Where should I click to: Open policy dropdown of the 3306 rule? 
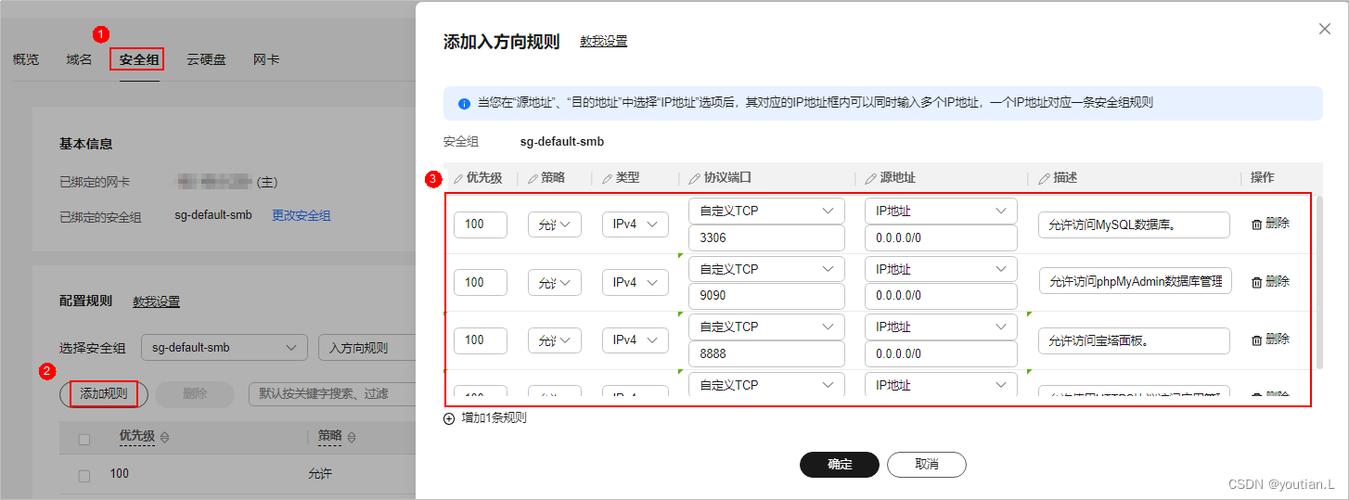pyautogui.click(x=554, y=224)
